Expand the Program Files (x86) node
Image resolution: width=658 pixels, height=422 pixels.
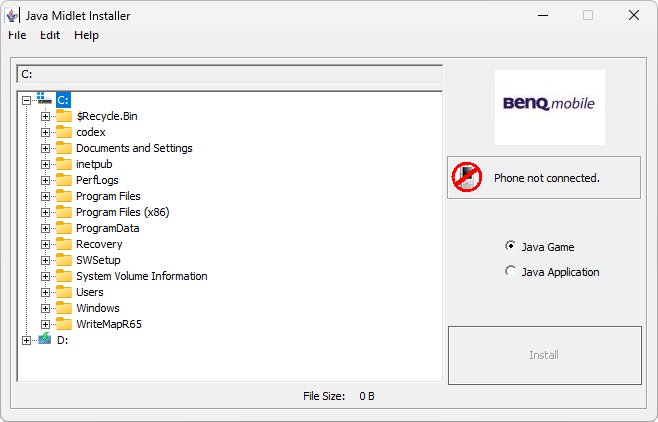(45, 212)
